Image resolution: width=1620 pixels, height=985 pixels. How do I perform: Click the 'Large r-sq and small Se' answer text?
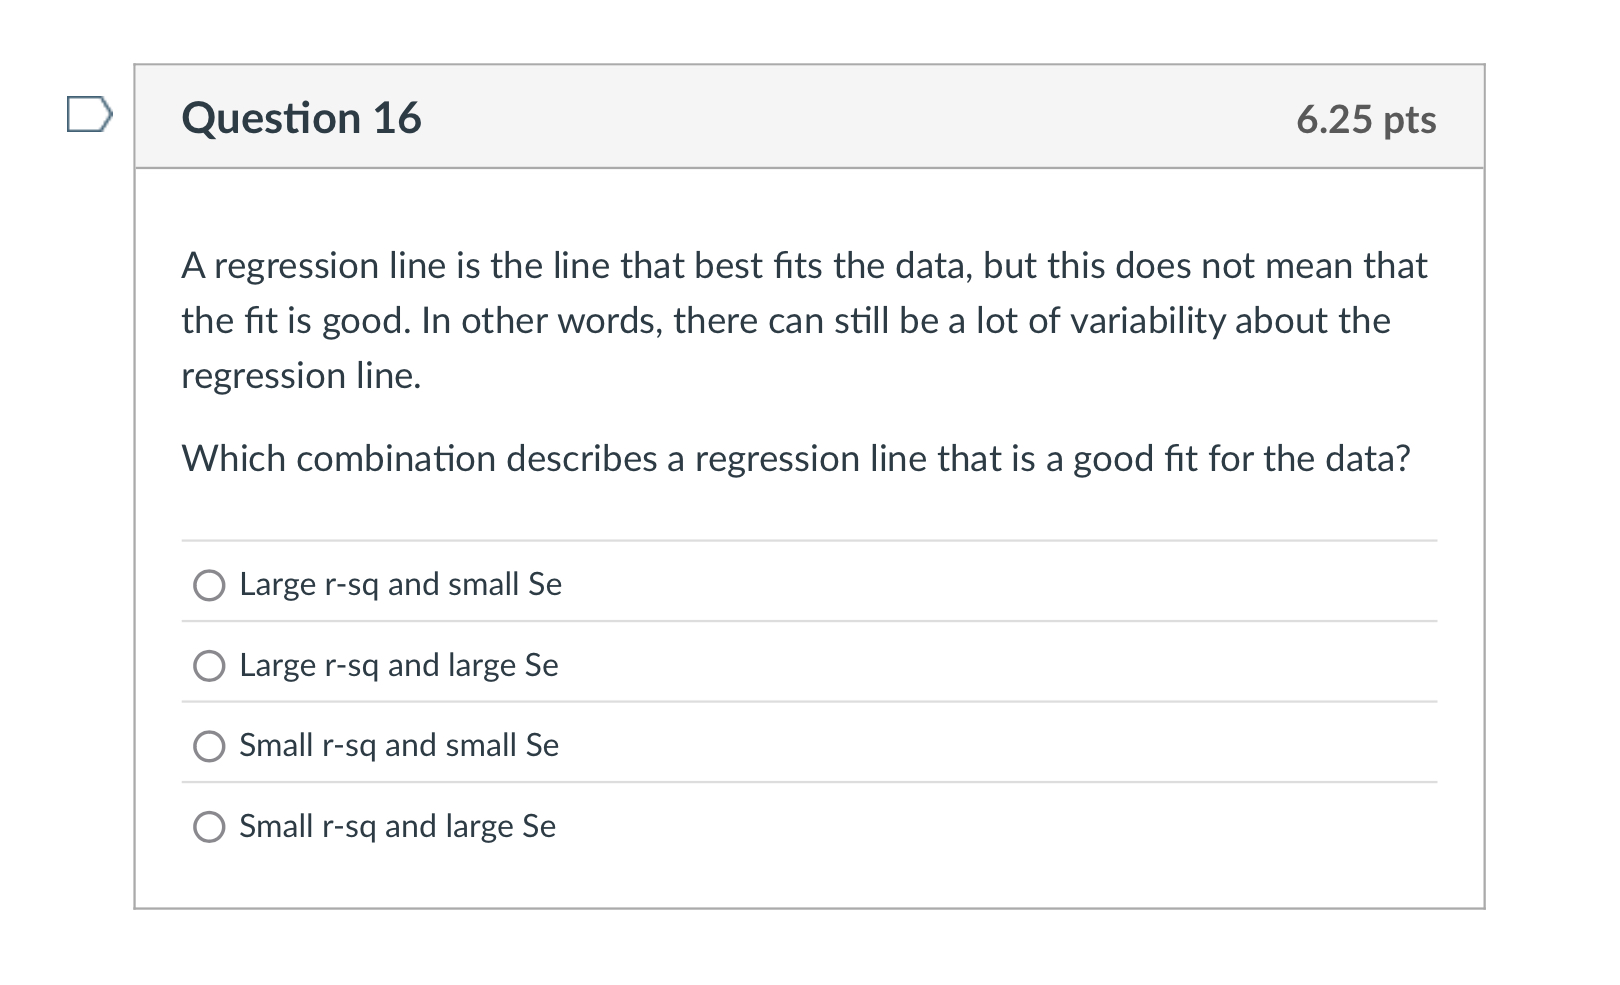pyautogui.click(x=400, y=585)
